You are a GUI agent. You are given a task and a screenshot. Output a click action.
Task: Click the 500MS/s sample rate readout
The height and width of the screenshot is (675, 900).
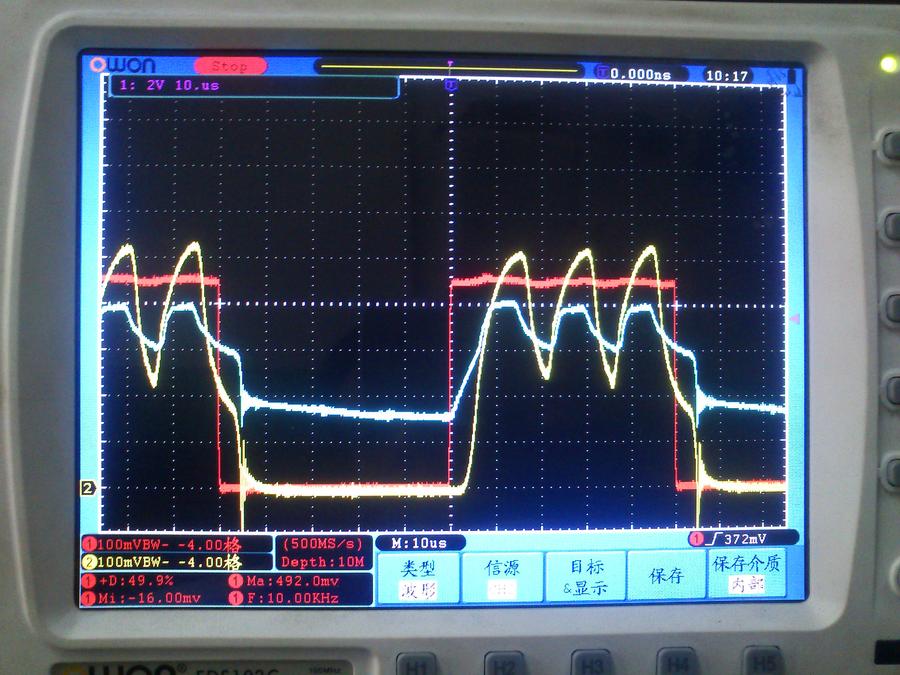point(323,544)
